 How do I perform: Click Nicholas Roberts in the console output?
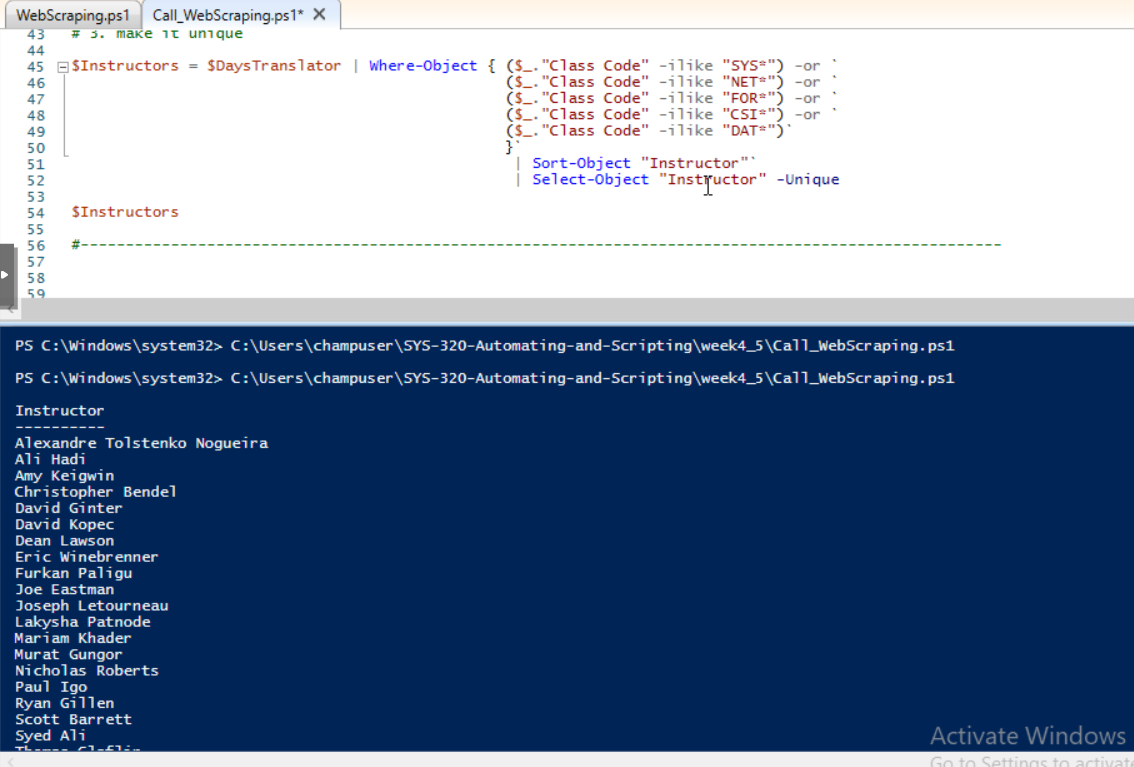coord(86,671)
